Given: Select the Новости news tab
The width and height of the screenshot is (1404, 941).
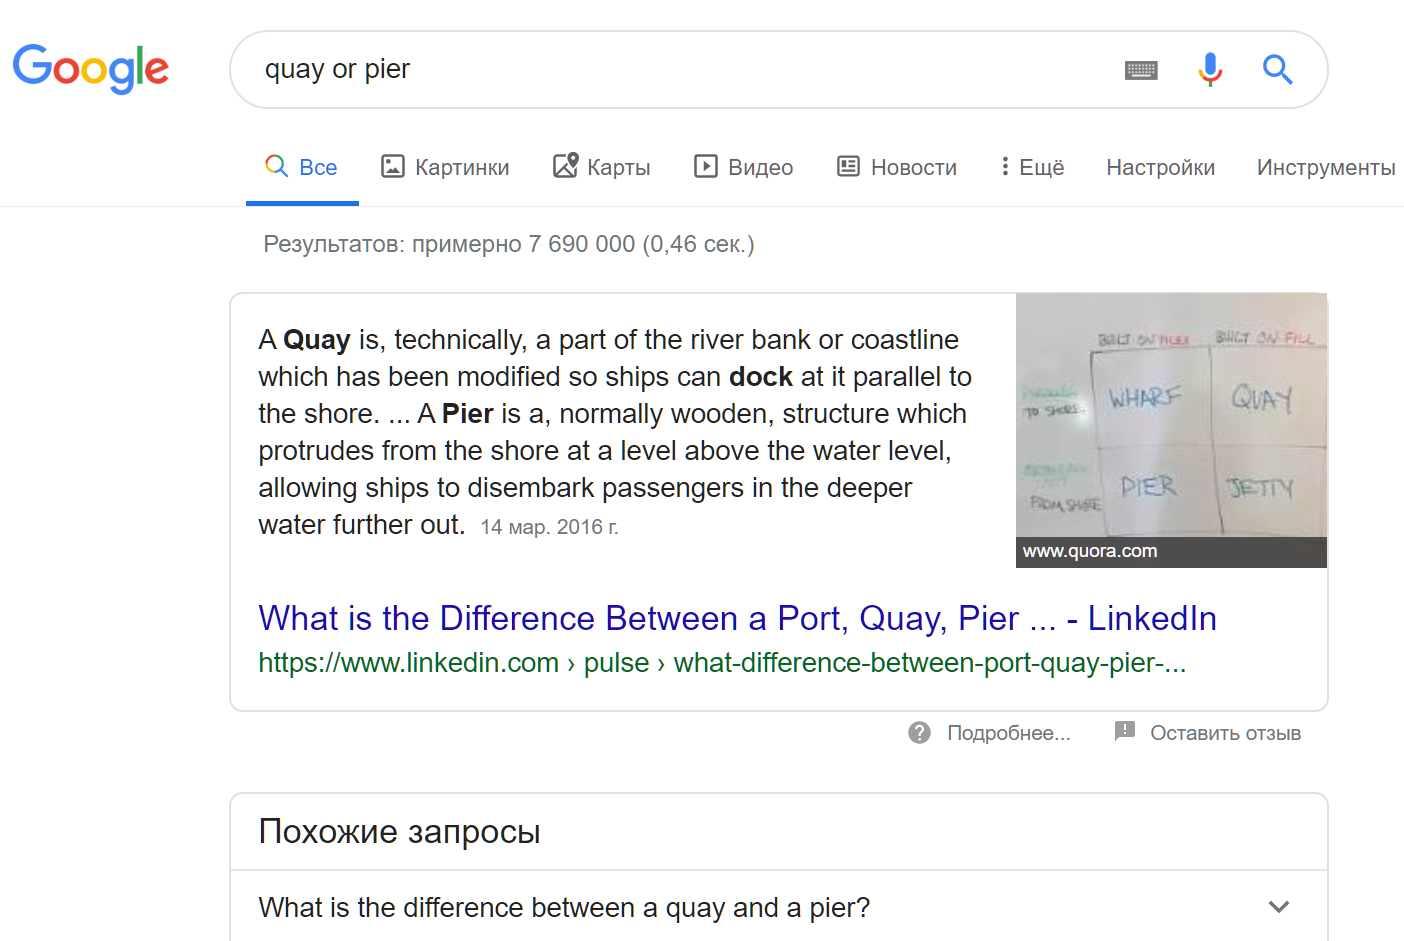Looking at the screenshot, I should pyautogui.click(x=897, y=167).
